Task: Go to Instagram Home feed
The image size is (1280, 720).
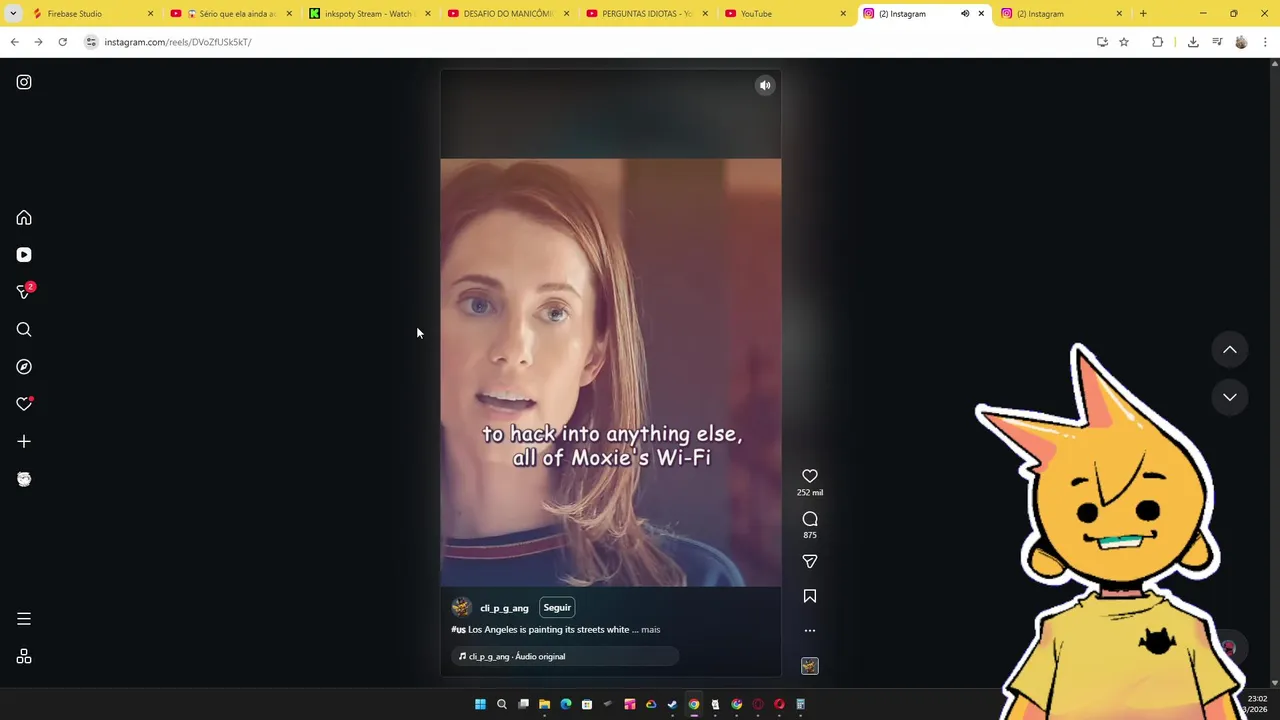Action: point(24,218)
